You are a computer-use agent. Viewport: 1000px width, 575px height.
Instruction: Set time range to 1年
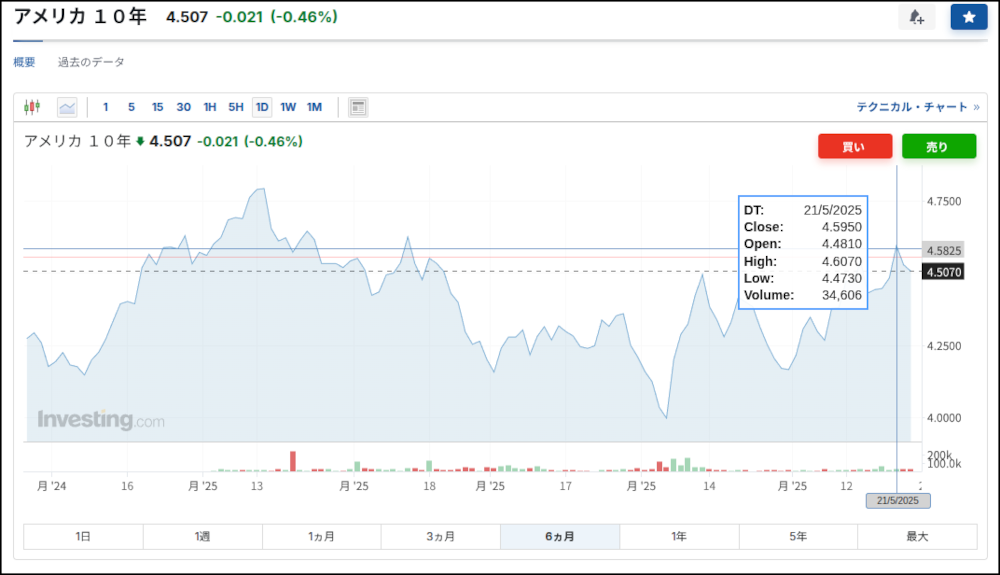point(679,537)
